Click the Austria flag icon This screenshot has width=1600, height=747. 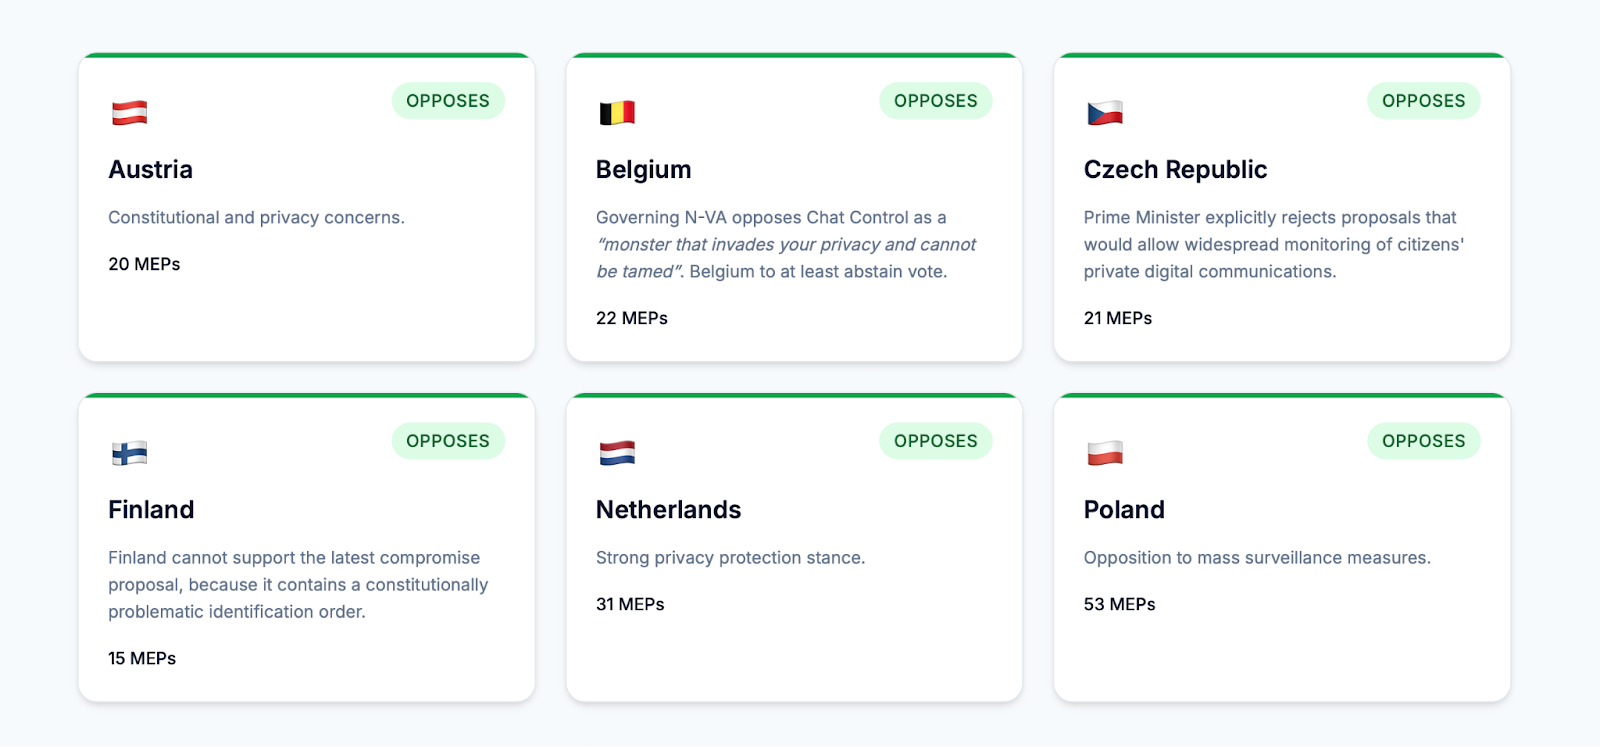pyautogui.click(x=129, y=113)
